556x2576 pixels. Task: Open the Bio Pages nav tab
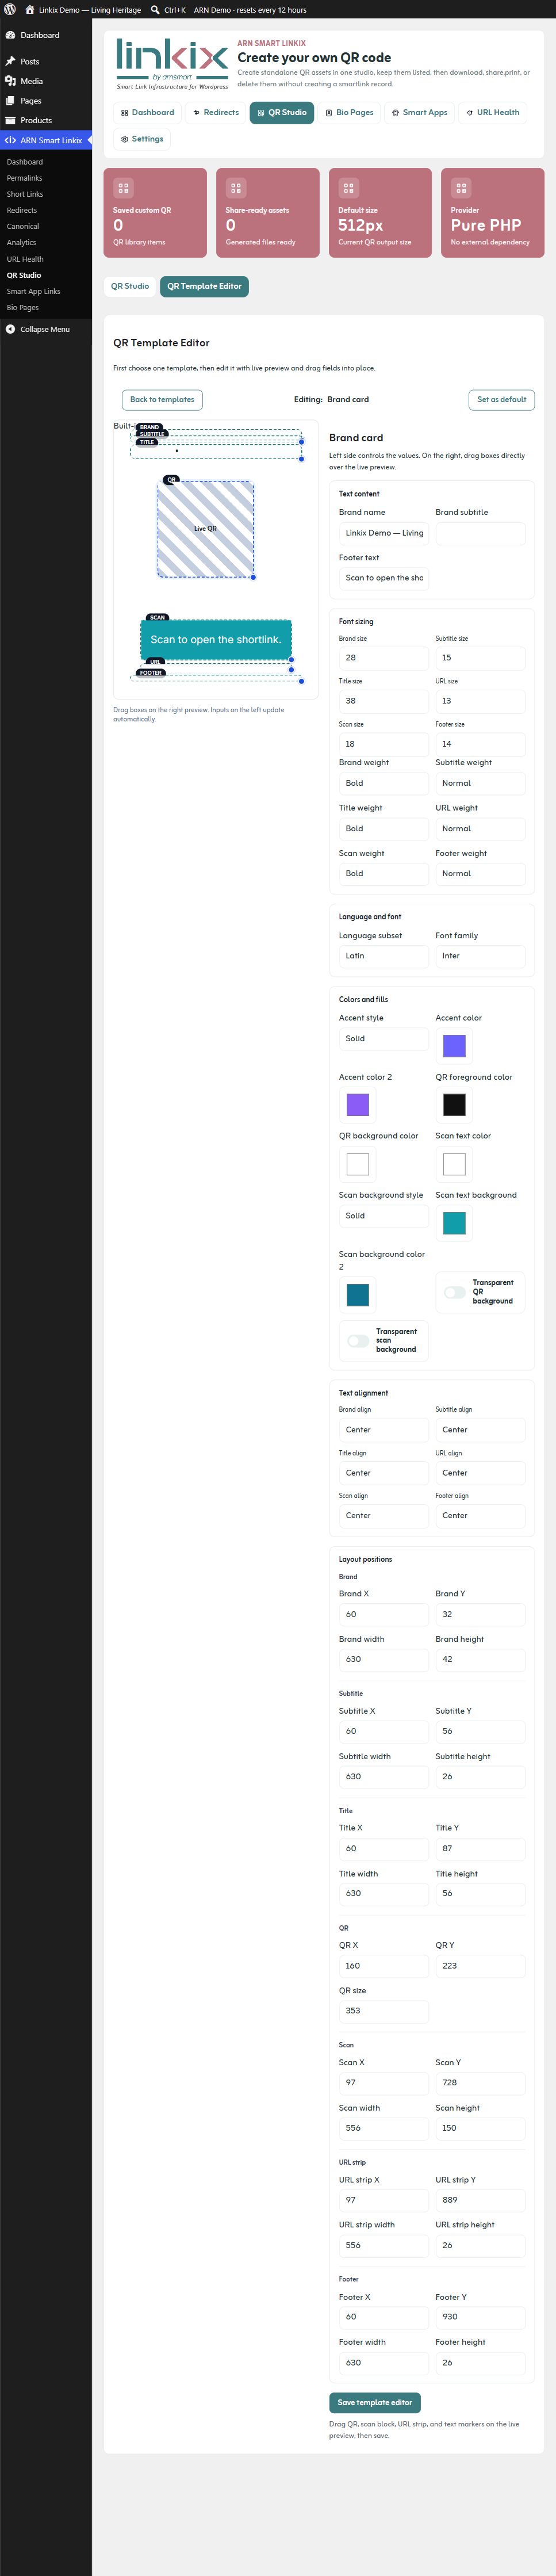point(350,113)
